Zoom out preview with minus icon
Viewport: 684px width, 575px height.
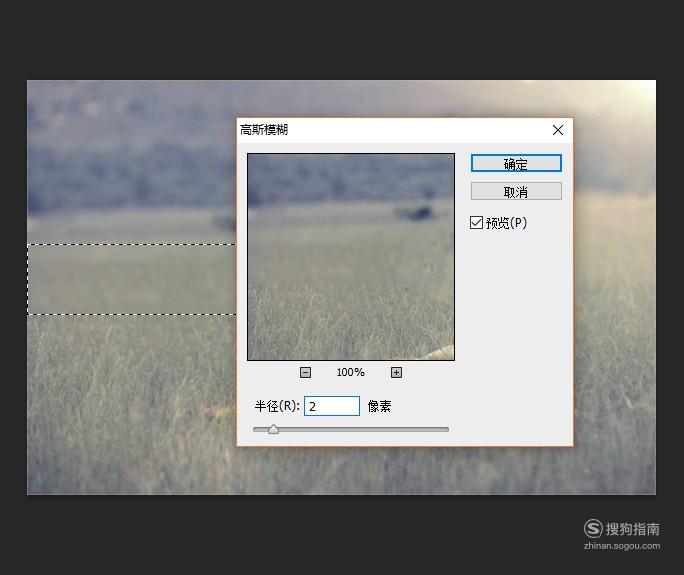pyautogui.click(x=305, y=373)
